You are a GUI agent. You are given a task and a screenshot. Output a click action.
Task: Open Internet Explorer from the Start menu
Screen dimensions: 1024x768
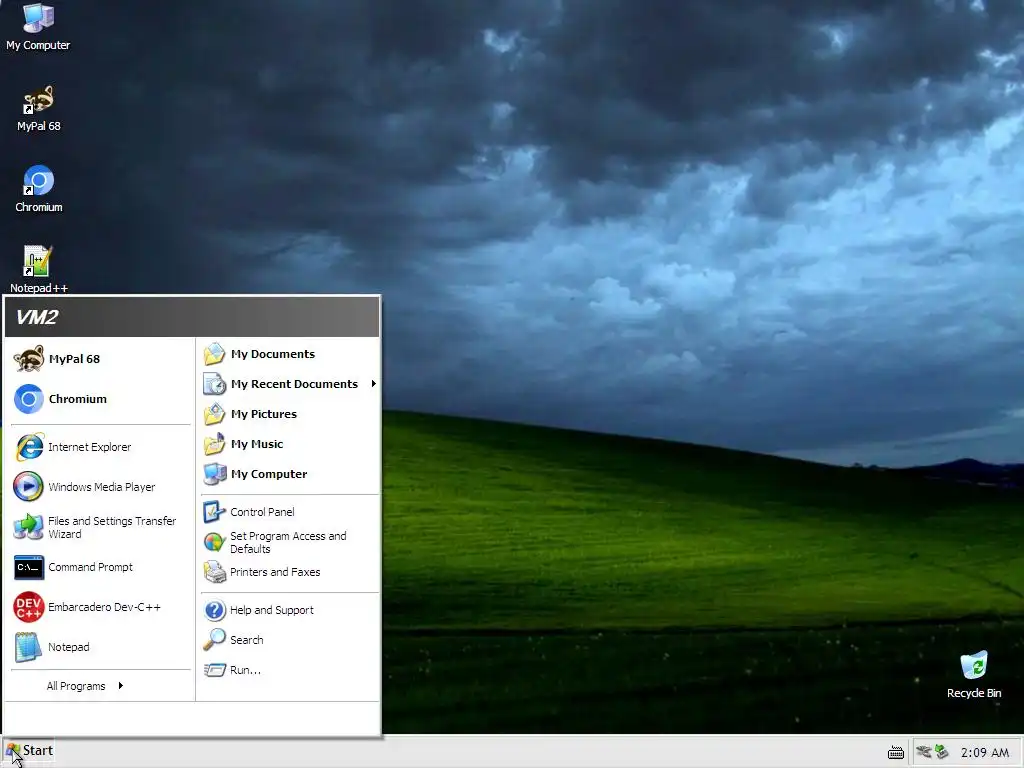click(x=101, y=447)
